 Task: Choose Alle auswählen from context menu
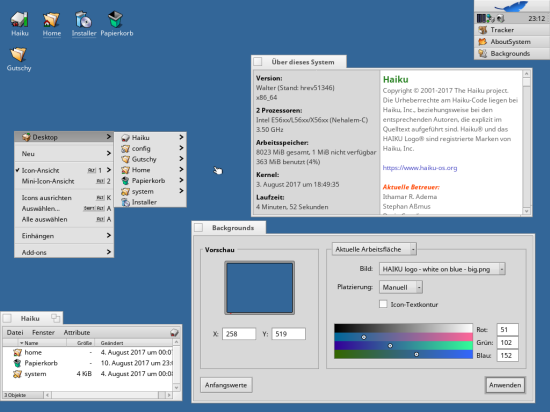[64, 219]
